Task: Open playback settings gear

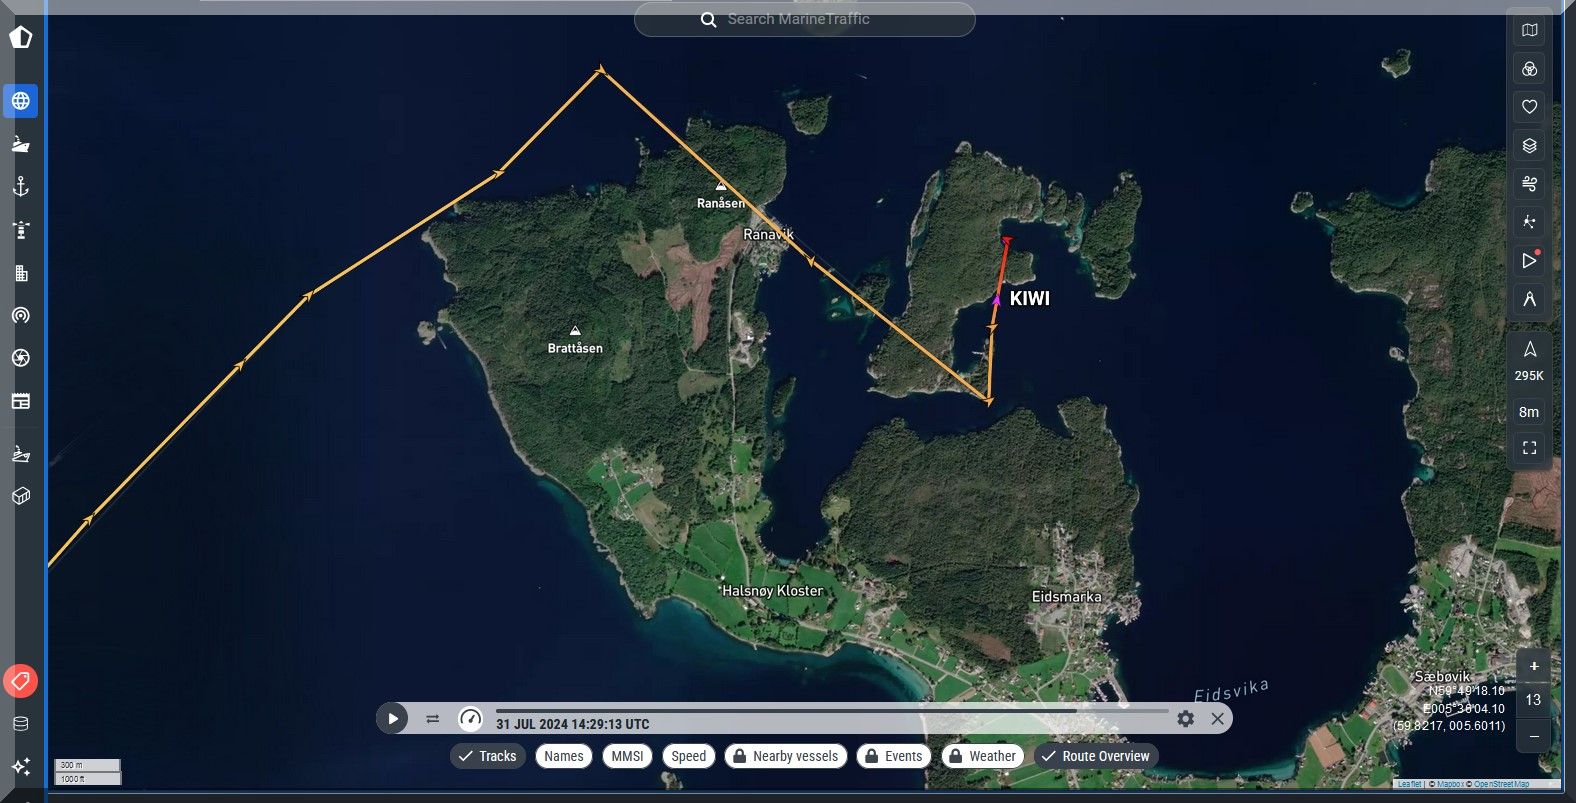Action: click(1185, 718)
